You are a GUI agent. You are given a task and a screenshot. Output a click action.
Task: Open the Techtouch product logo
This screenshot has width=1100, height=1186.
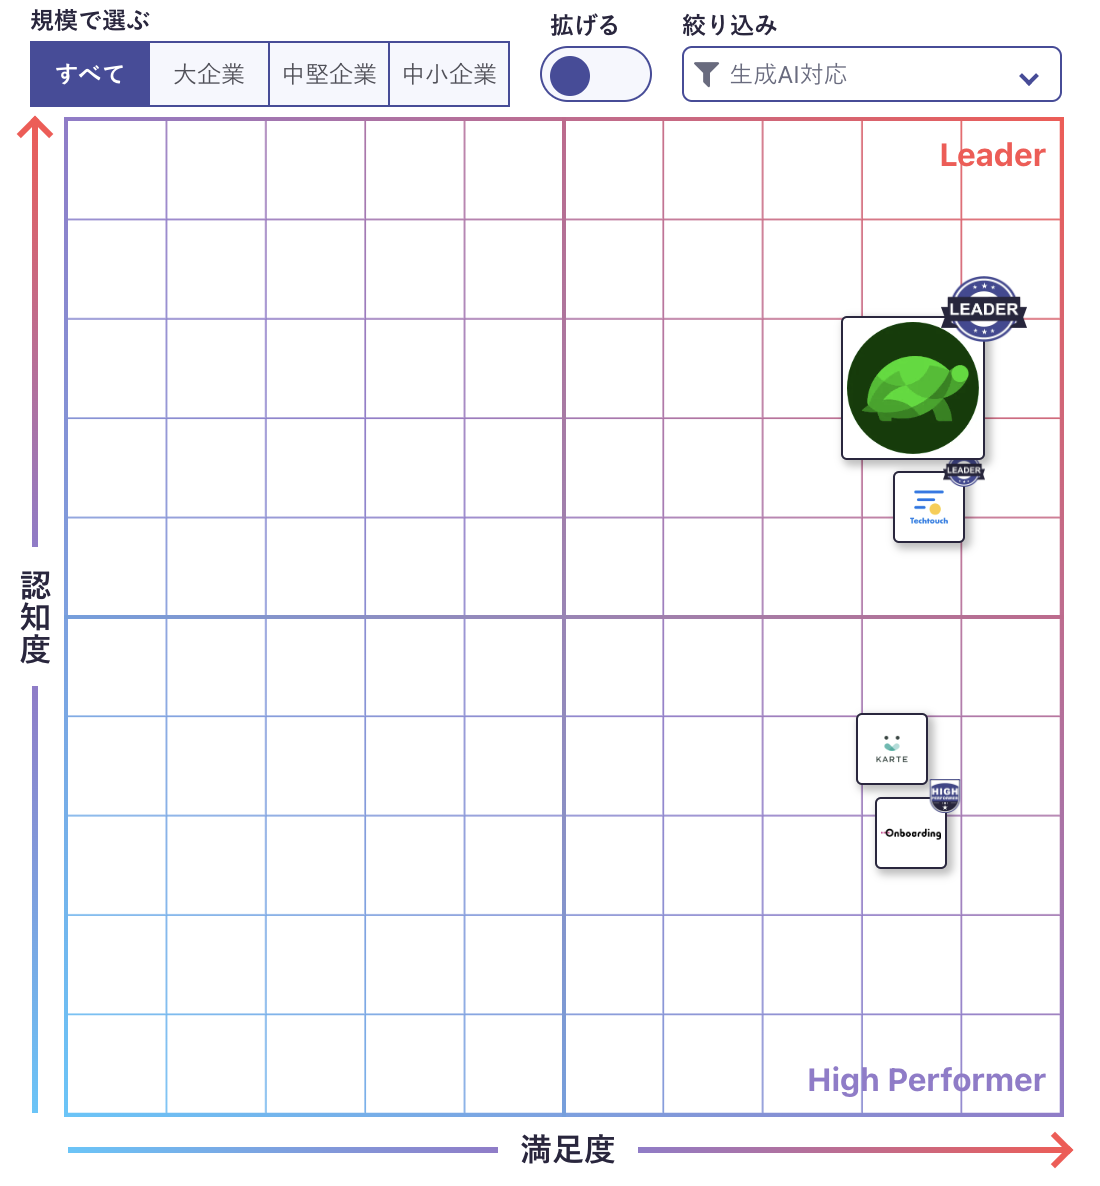[x=928, y=507]
